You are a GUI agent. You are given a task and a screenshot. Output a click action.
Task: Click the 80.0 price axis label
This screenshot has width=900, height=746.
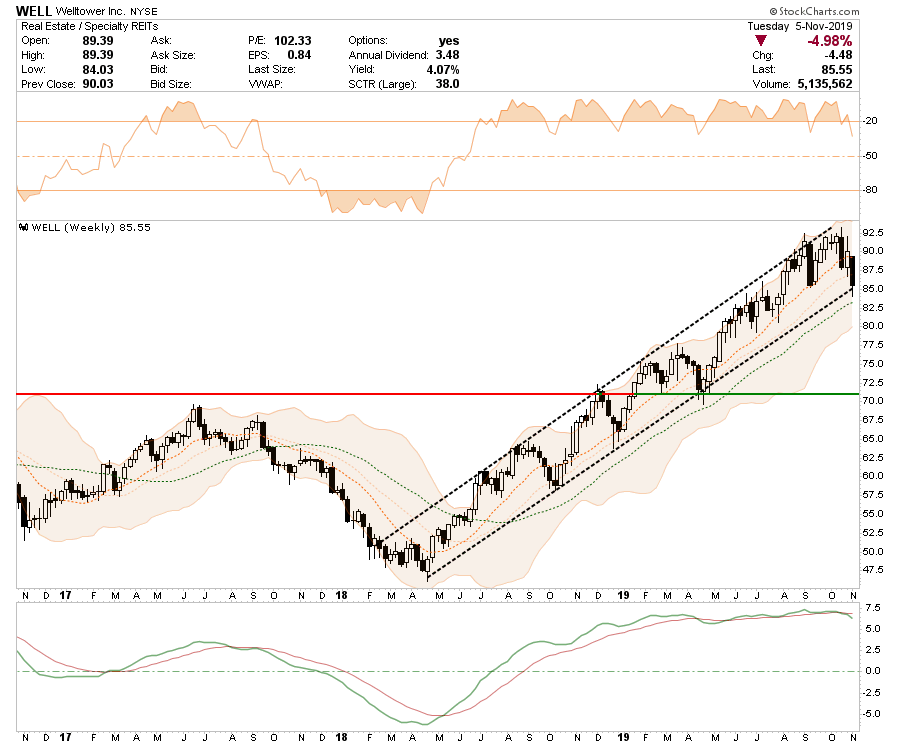tap(873, 325)
